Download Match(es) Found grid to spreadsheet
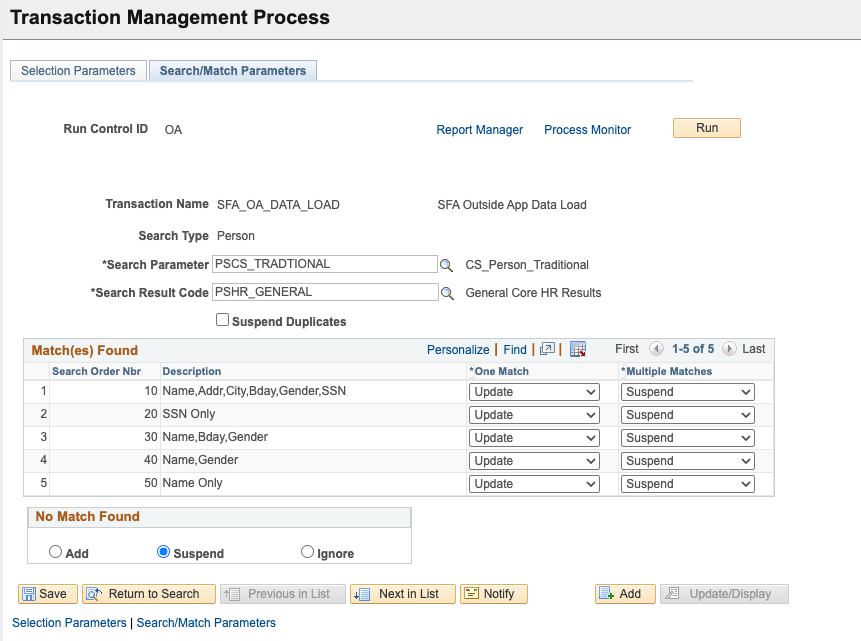 577,350
